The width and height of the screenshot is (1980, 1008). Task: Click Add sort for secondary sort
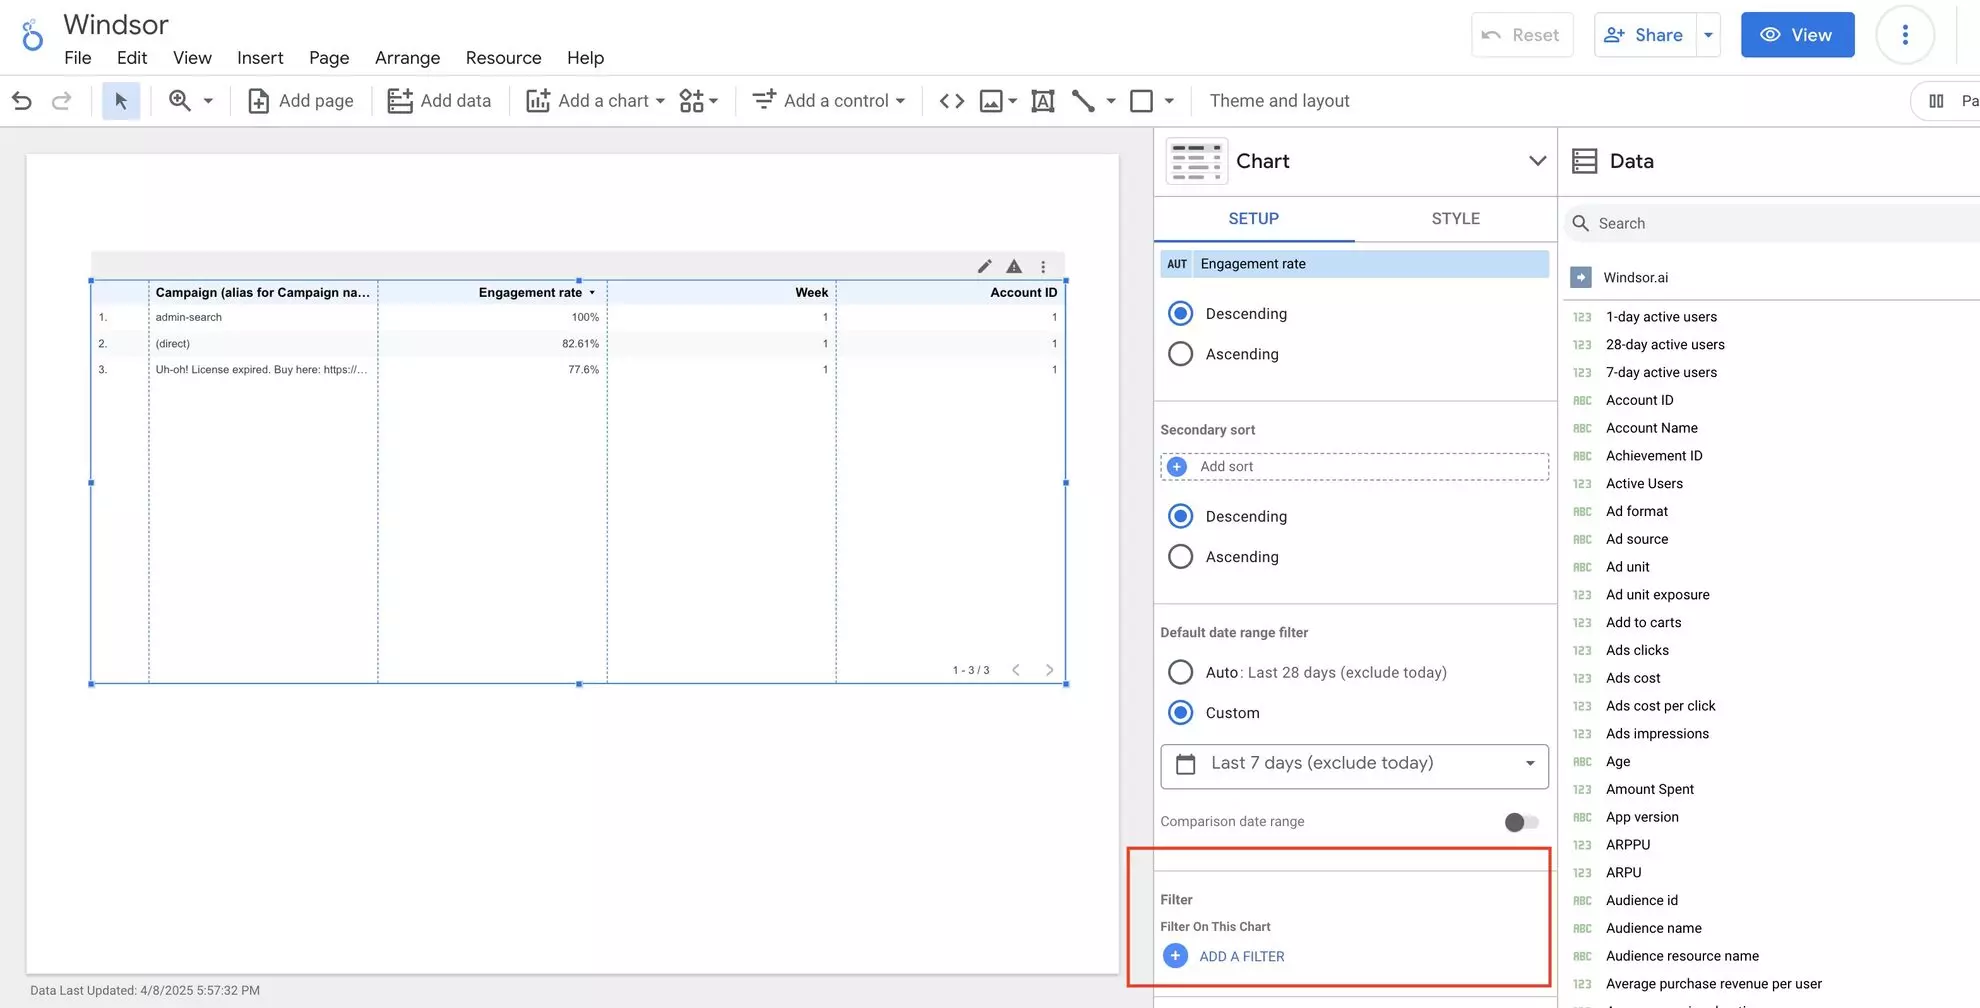[x=1354, y=467]
